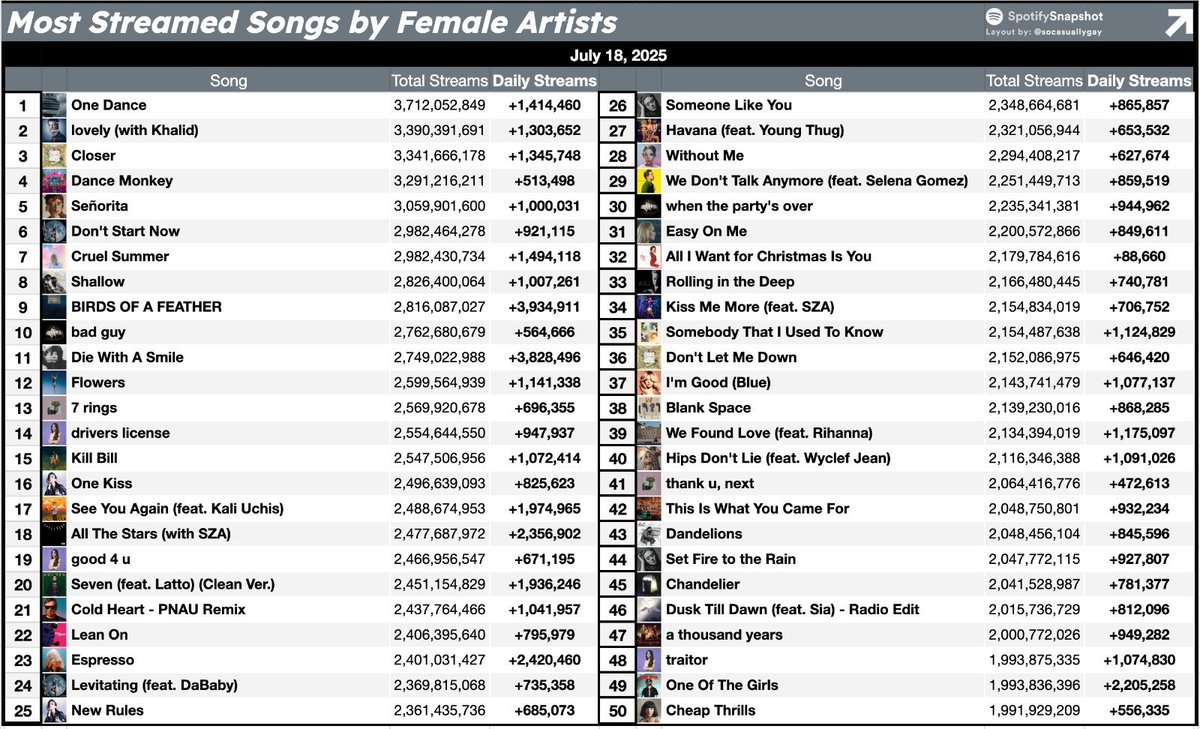Image resolution: width=1200 pixels, height=729 pixels.
Task: Click the One Dance album cover
Action: [x=54, y=105]
